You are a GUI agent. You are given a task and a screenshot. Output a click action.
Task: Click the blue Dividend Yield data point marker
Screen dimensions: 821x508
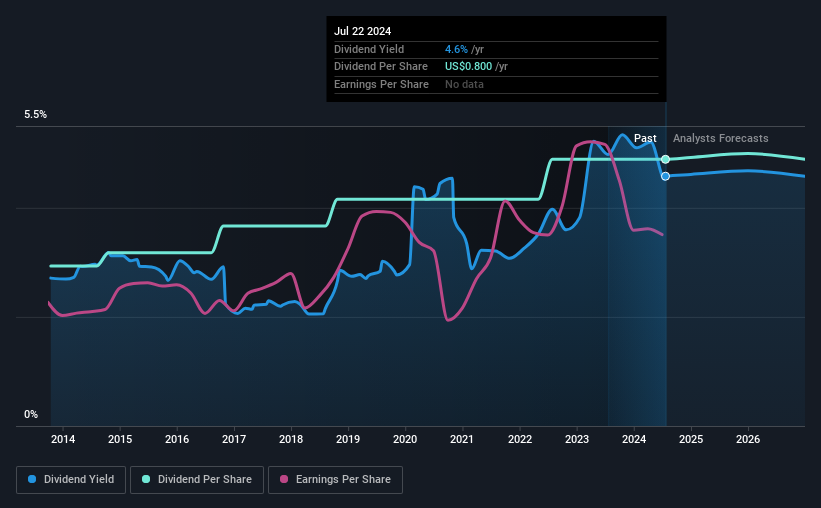pos(665,176)
